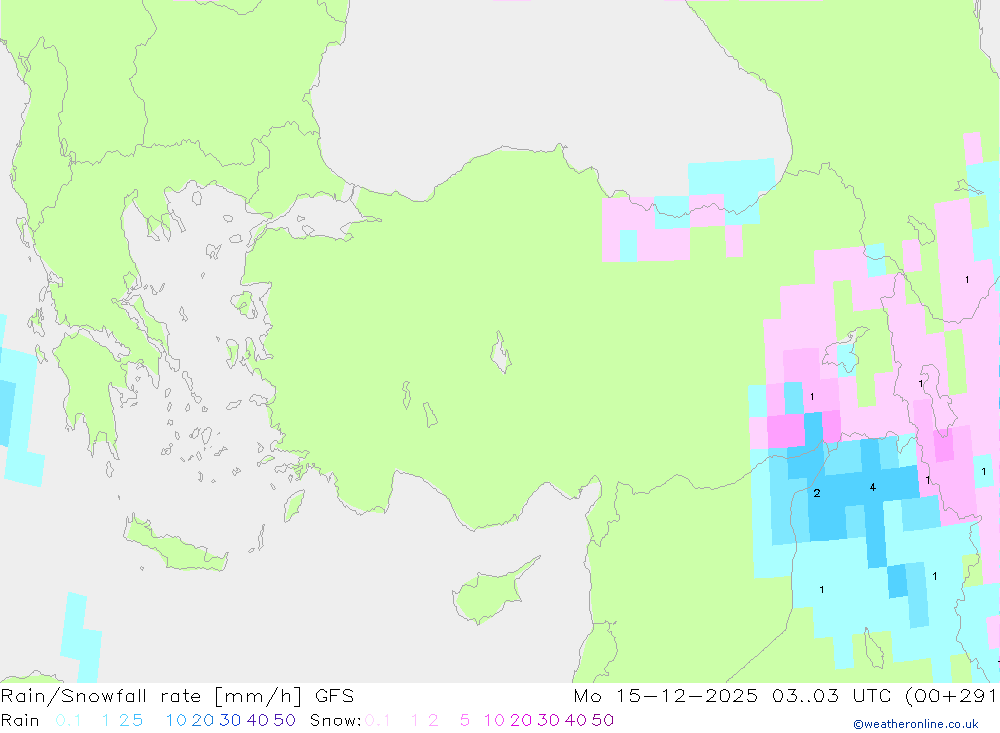Select the 'Rain' legend label

click(x=20, y=720)
